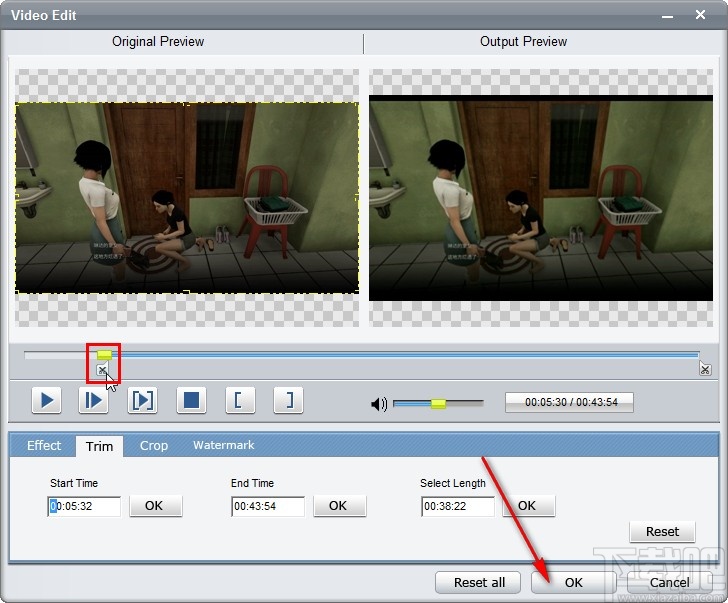728x603 pixels.
Task: Play the selected trim segment
Action: pyautogui.click(x=143, y=400)
